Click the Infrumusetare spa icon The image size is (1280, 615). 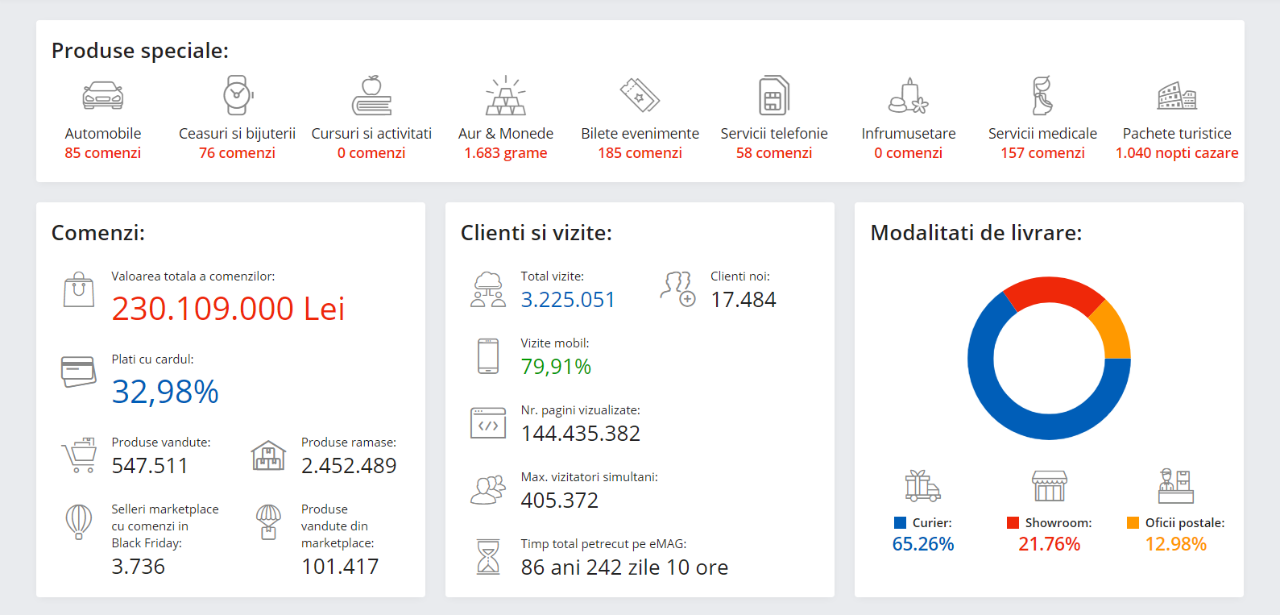(908, 96)
